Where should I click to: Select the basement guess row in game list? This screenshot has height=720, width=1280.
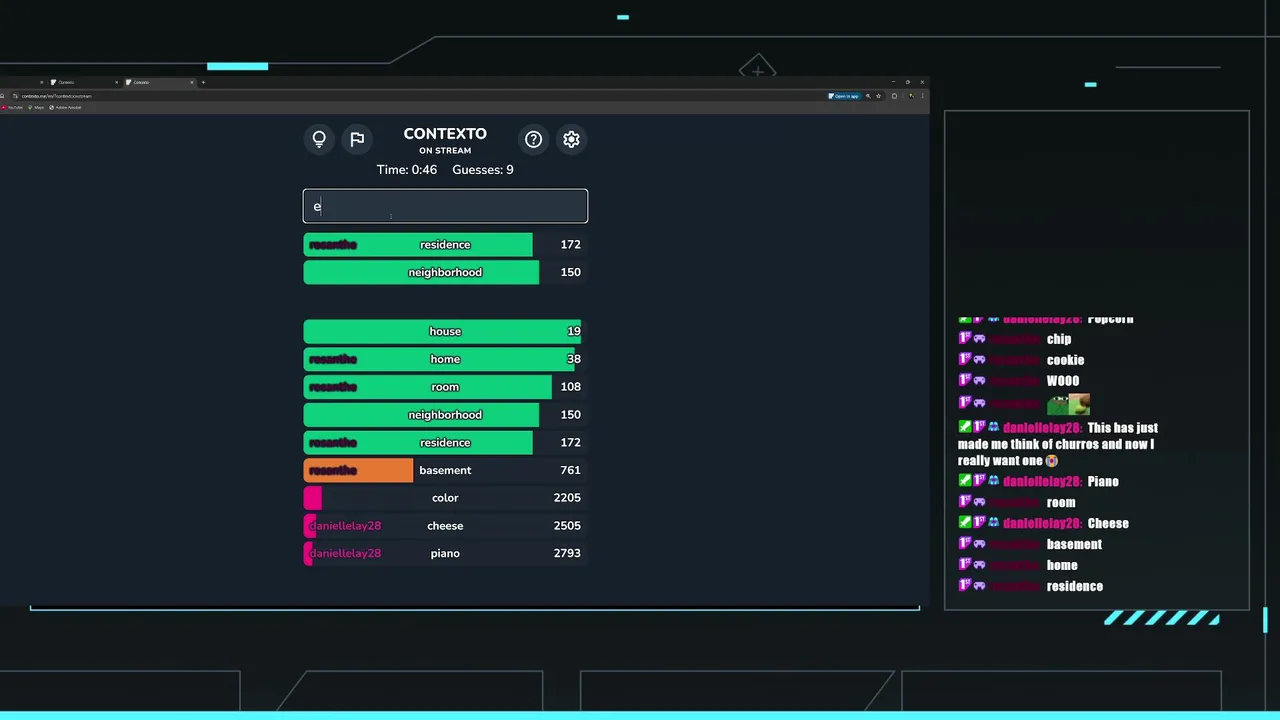click(445, 470)
